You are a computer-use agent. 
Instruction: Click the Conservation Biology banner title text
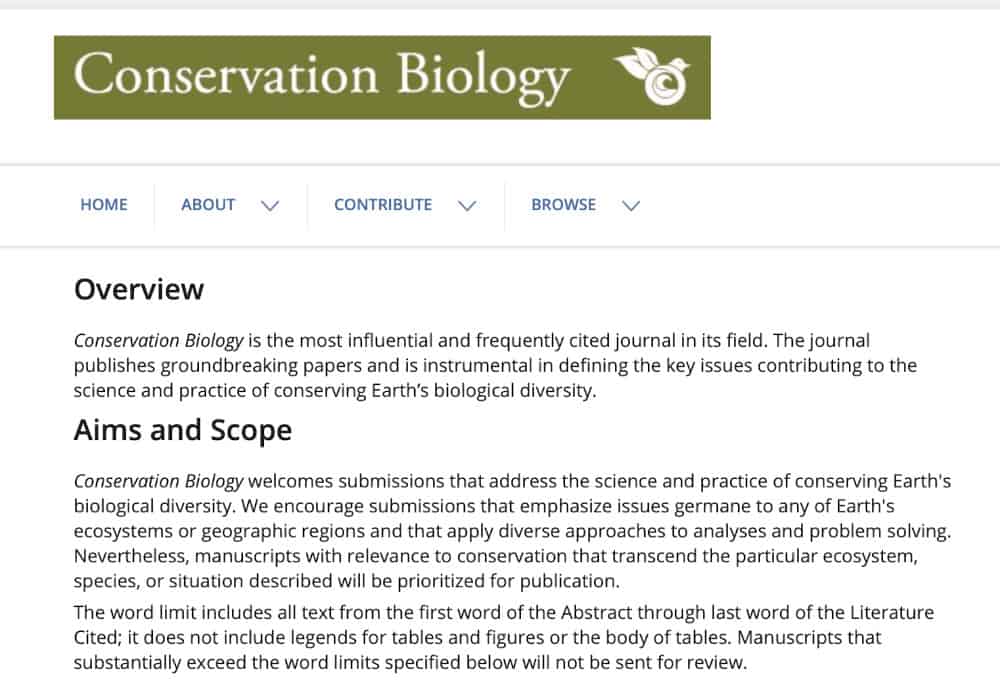click(x=321, y=77)
